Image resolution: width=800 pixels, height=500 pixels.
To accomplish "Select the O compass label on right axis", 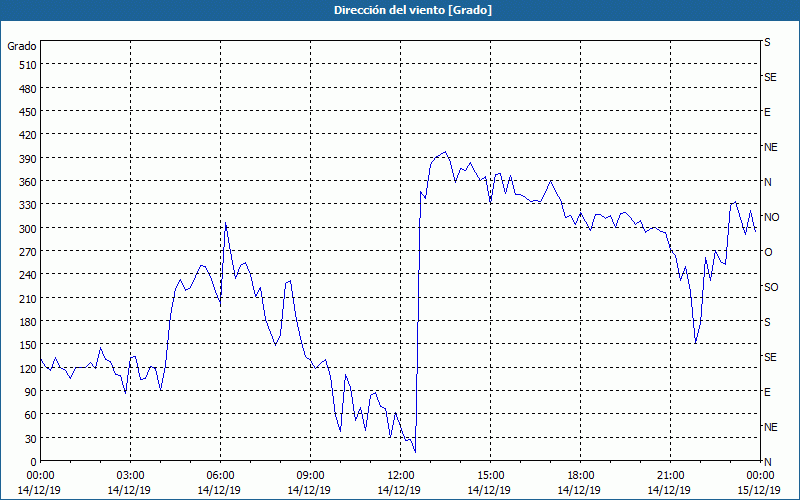I will point(768,252).
